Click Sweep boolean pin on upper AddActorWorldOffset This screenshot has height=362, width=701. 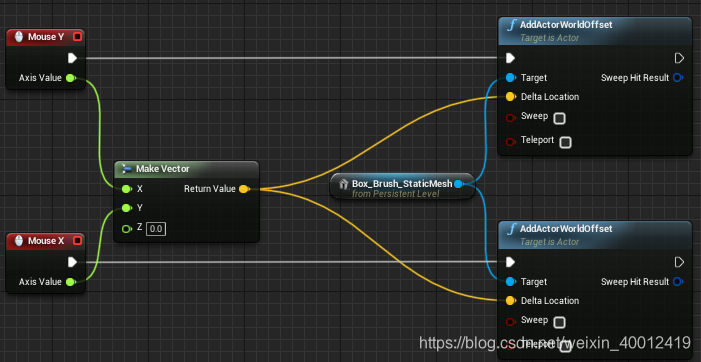pyautogui.click(x=511, y=118)
